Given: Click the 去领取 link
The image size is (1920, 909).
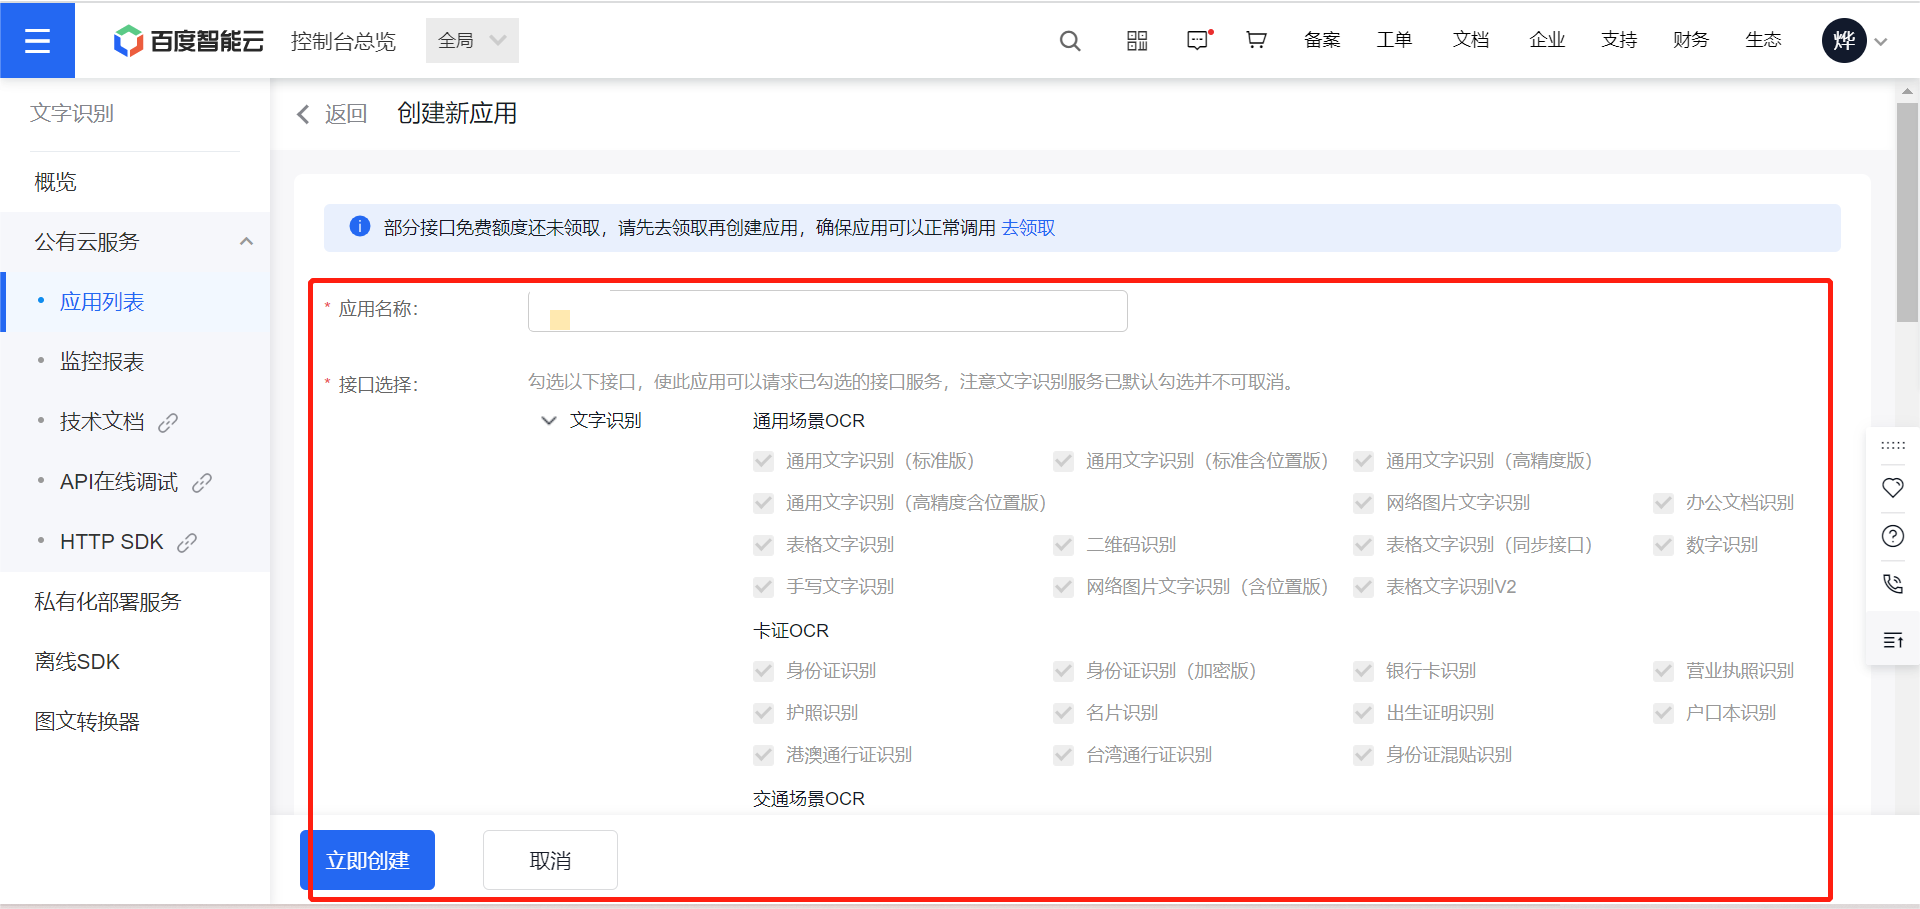Looking at the screenshot, I should point(1028,228).
